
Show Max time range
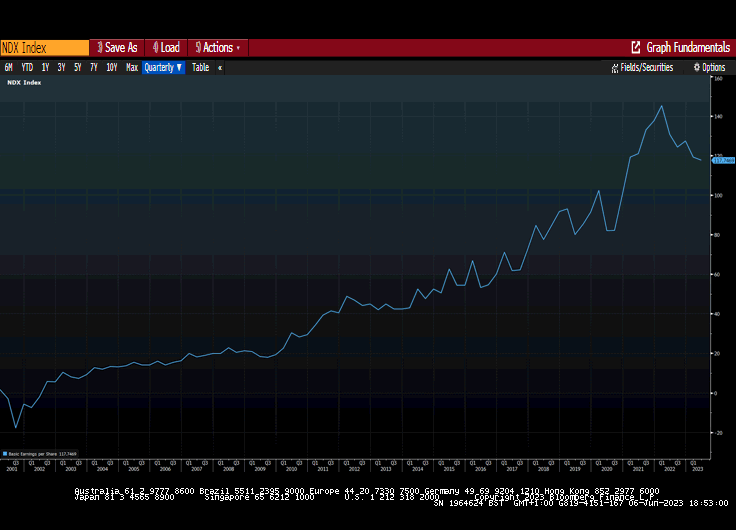132,68
